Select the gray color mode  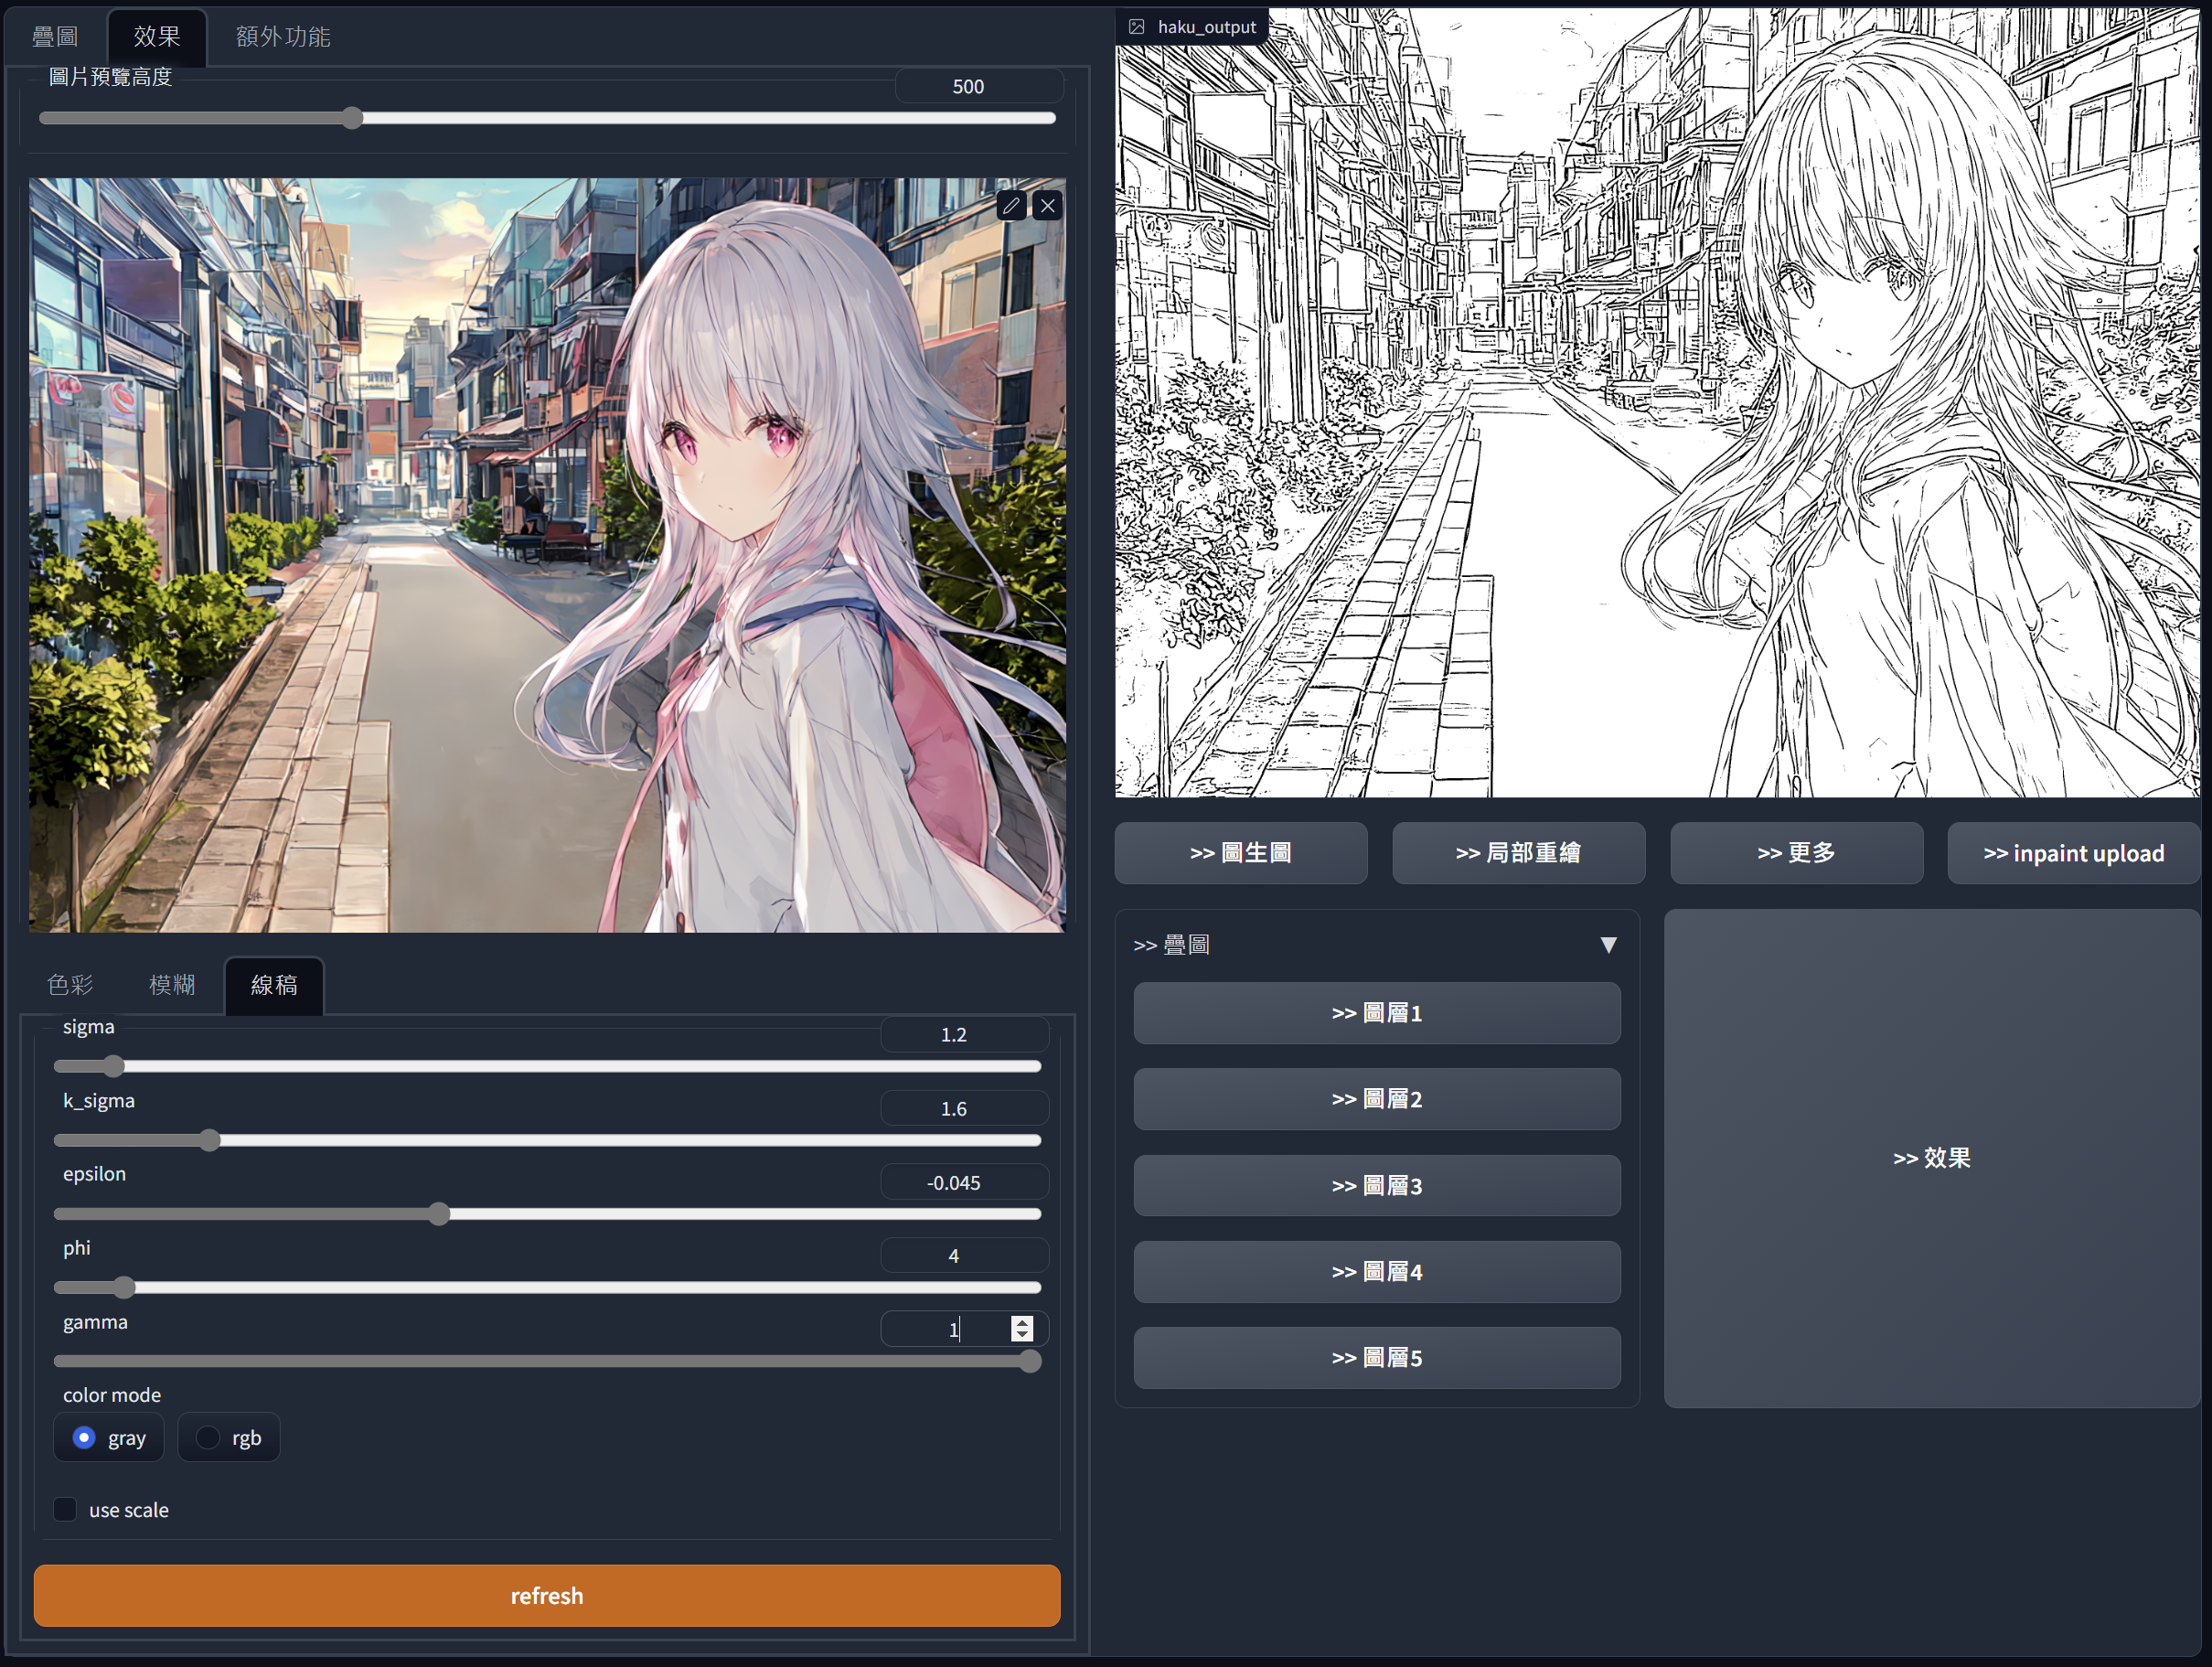(84, 1438)
